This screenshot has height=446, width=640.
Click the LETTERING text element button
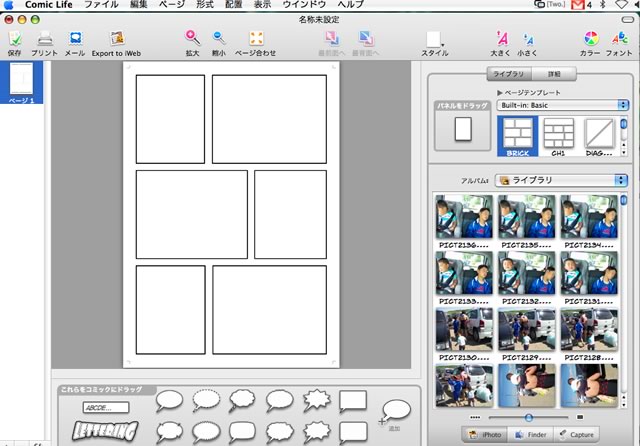pos(103,431)
